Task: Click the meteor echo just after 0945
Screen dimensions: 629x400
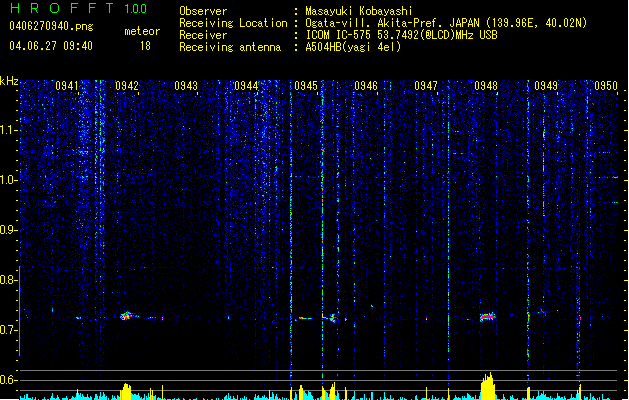Action: (332, 318)
